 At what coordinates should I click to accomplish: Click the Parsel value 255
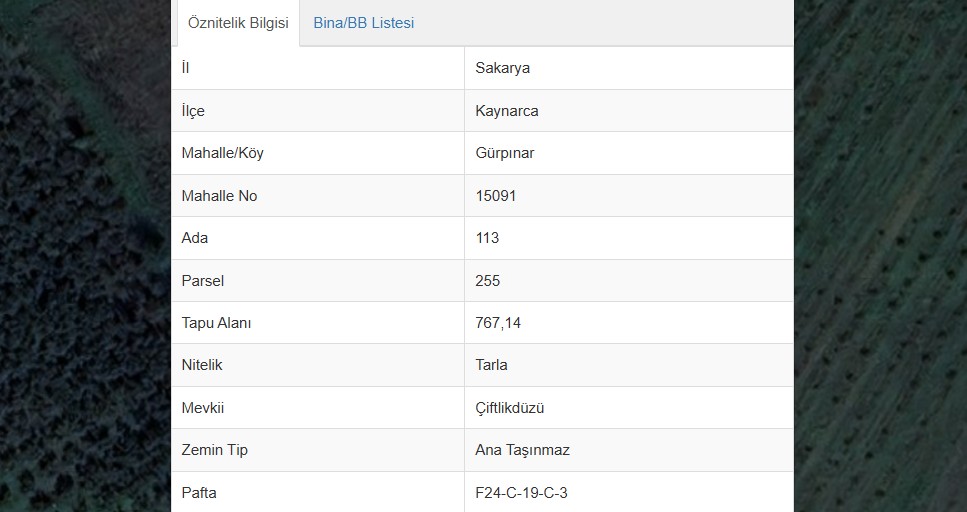(x=487, y=281)
